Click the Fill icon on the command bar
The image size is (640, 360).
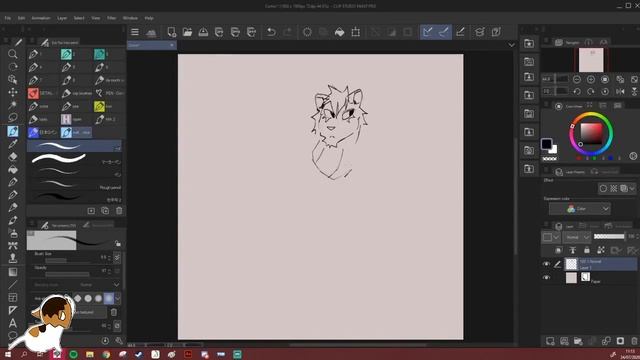[x=340, y=32]
